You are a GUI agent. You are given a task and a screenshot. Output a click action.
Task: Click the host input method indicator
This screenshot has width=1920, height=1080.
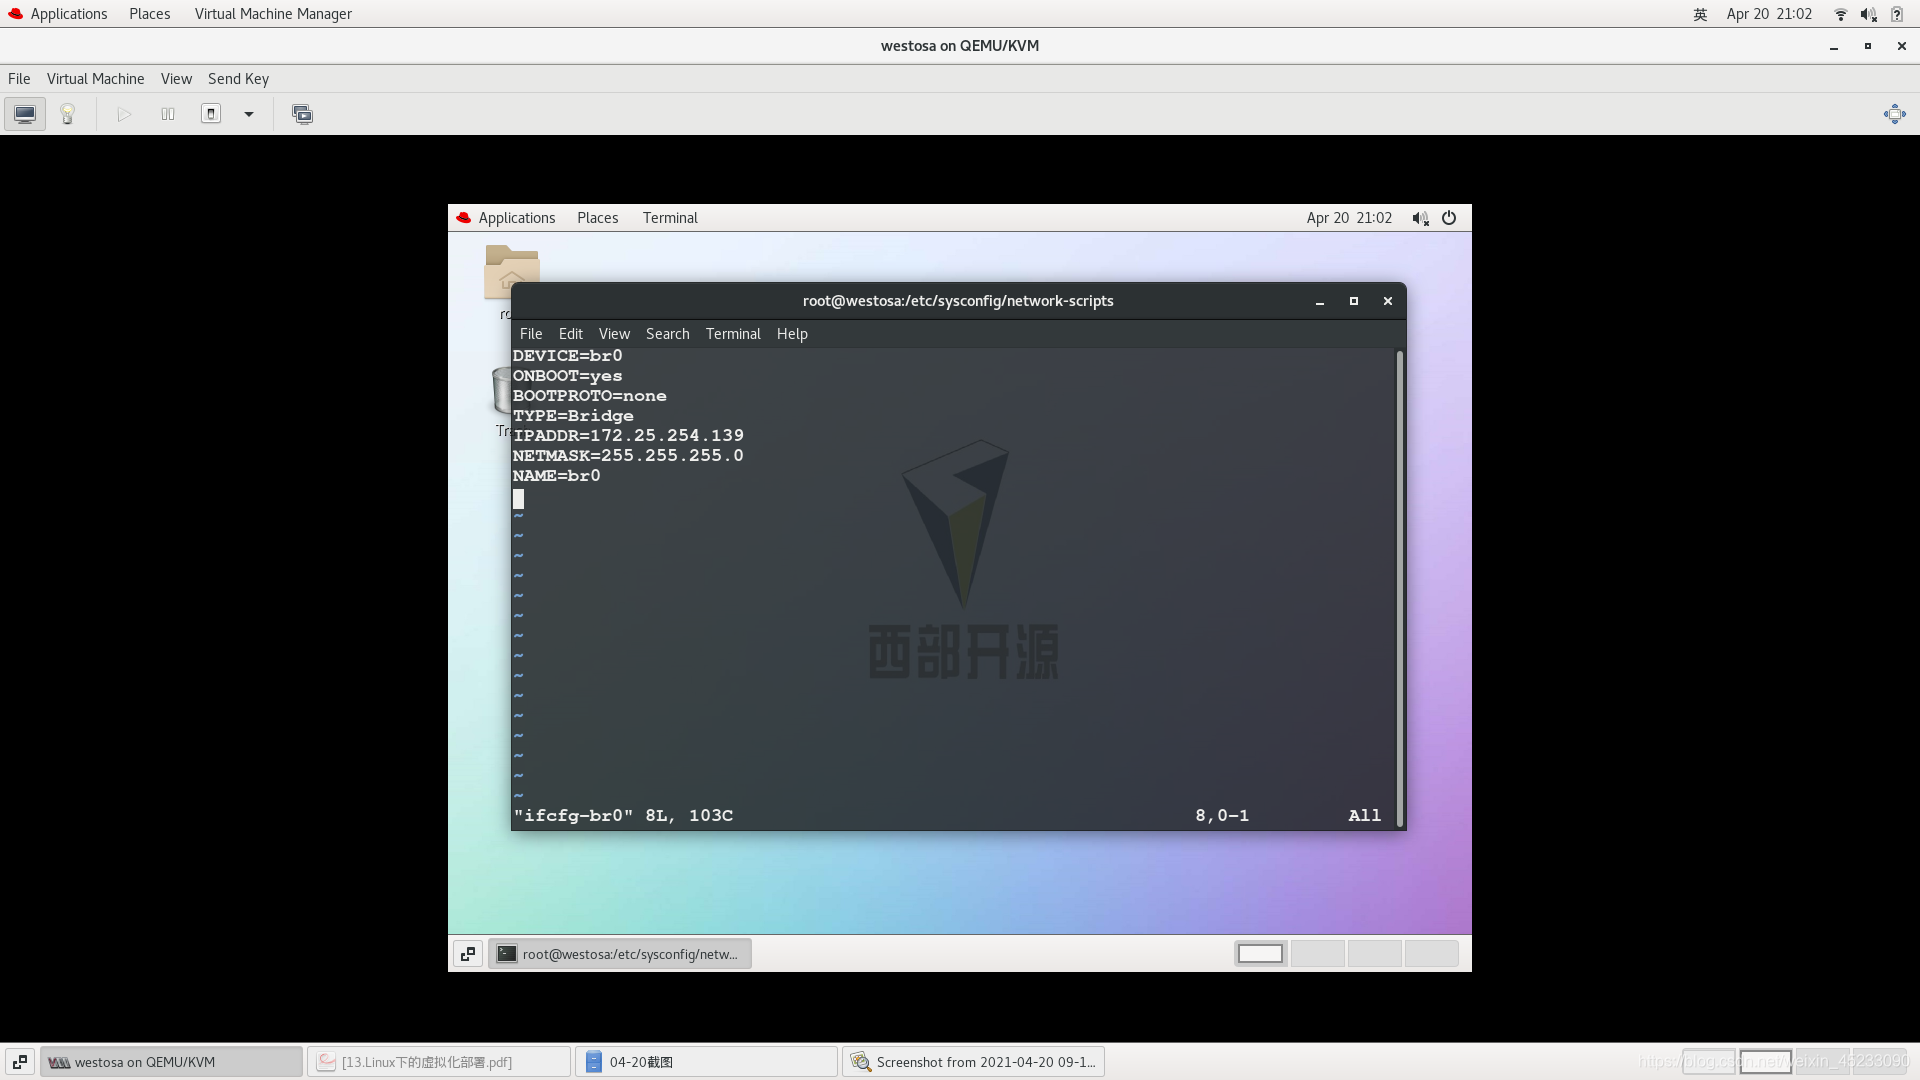point(1700,14)
